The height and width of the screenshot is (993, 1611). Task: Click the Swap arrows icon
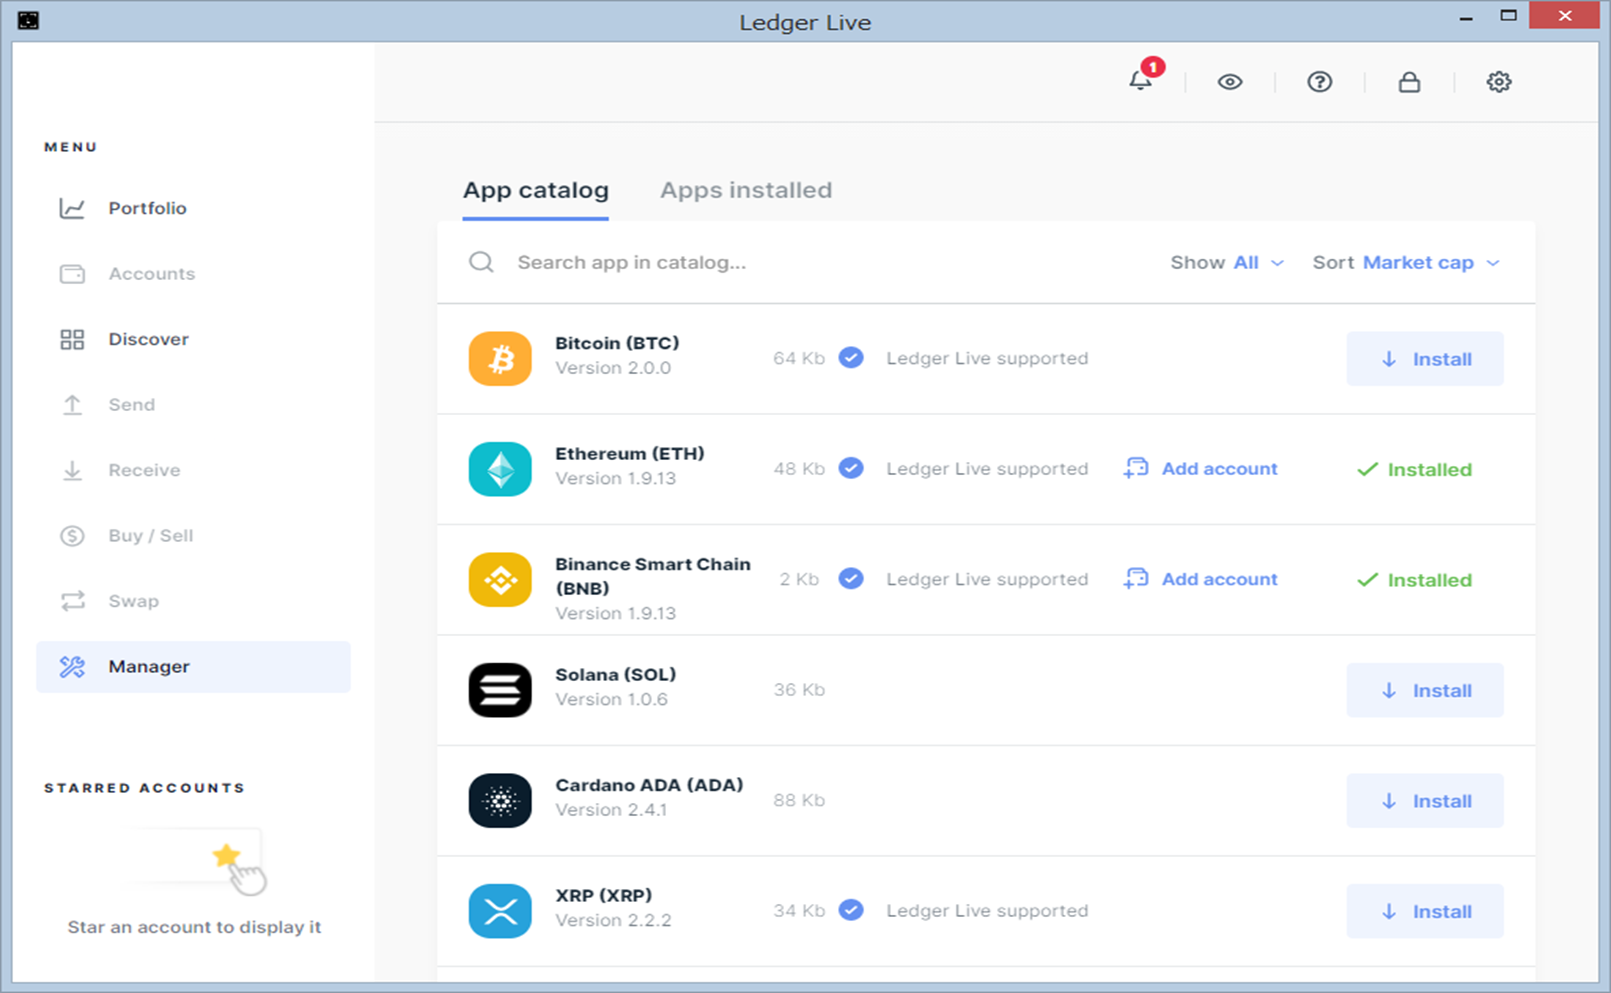point(72,601)
